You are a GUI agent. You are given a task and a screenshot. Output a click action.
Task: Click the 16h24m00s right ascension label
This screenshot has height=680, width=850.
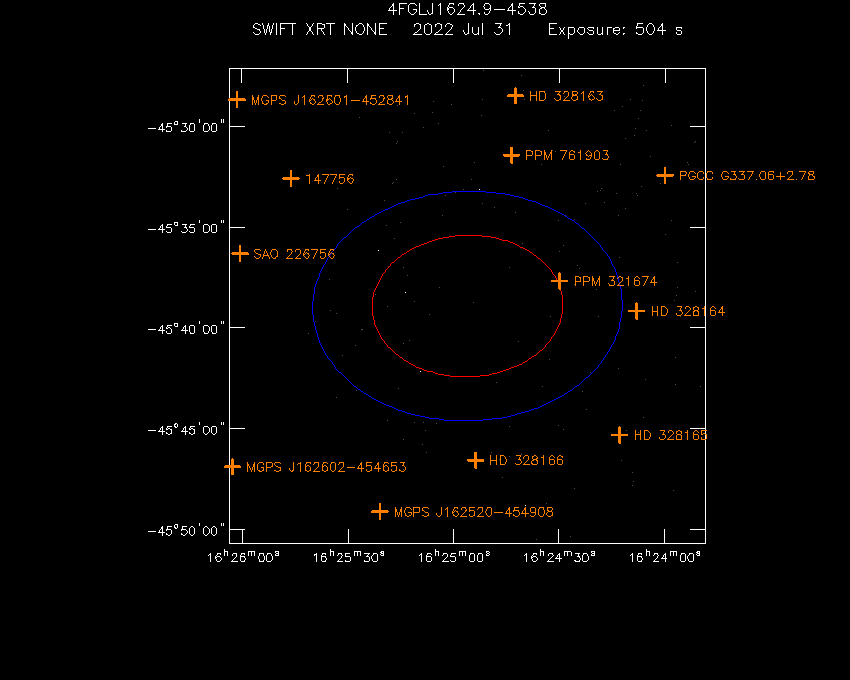point(665,557)
